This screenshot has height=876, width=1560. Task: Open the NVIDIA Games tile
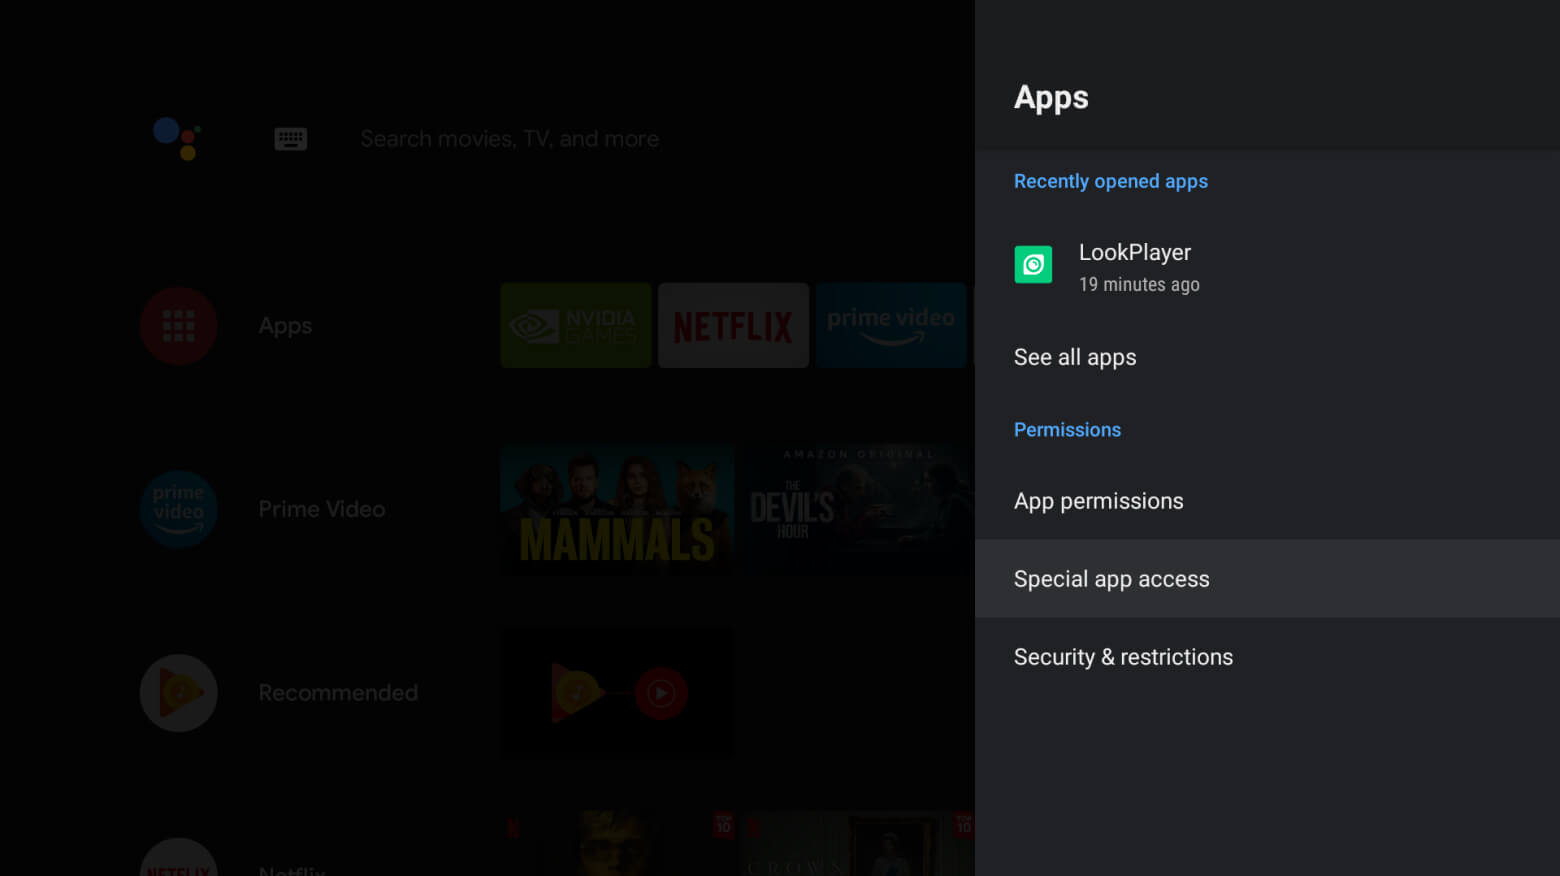click(x=575, y=325)
